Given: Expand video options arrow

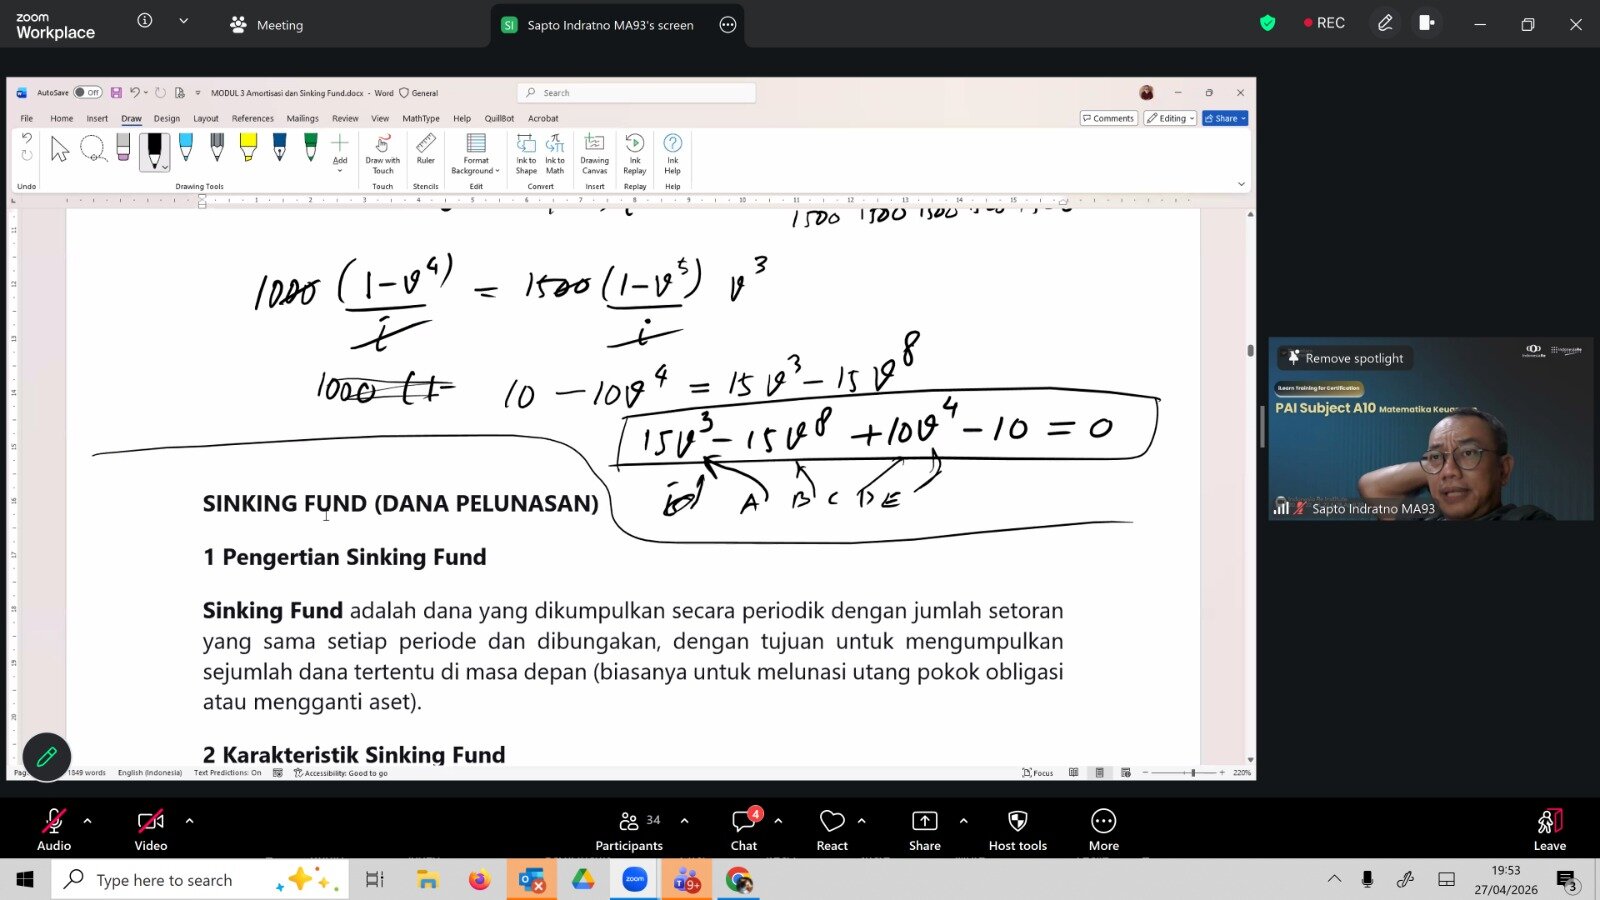Looking at the screenshot, I should (189, 821).
